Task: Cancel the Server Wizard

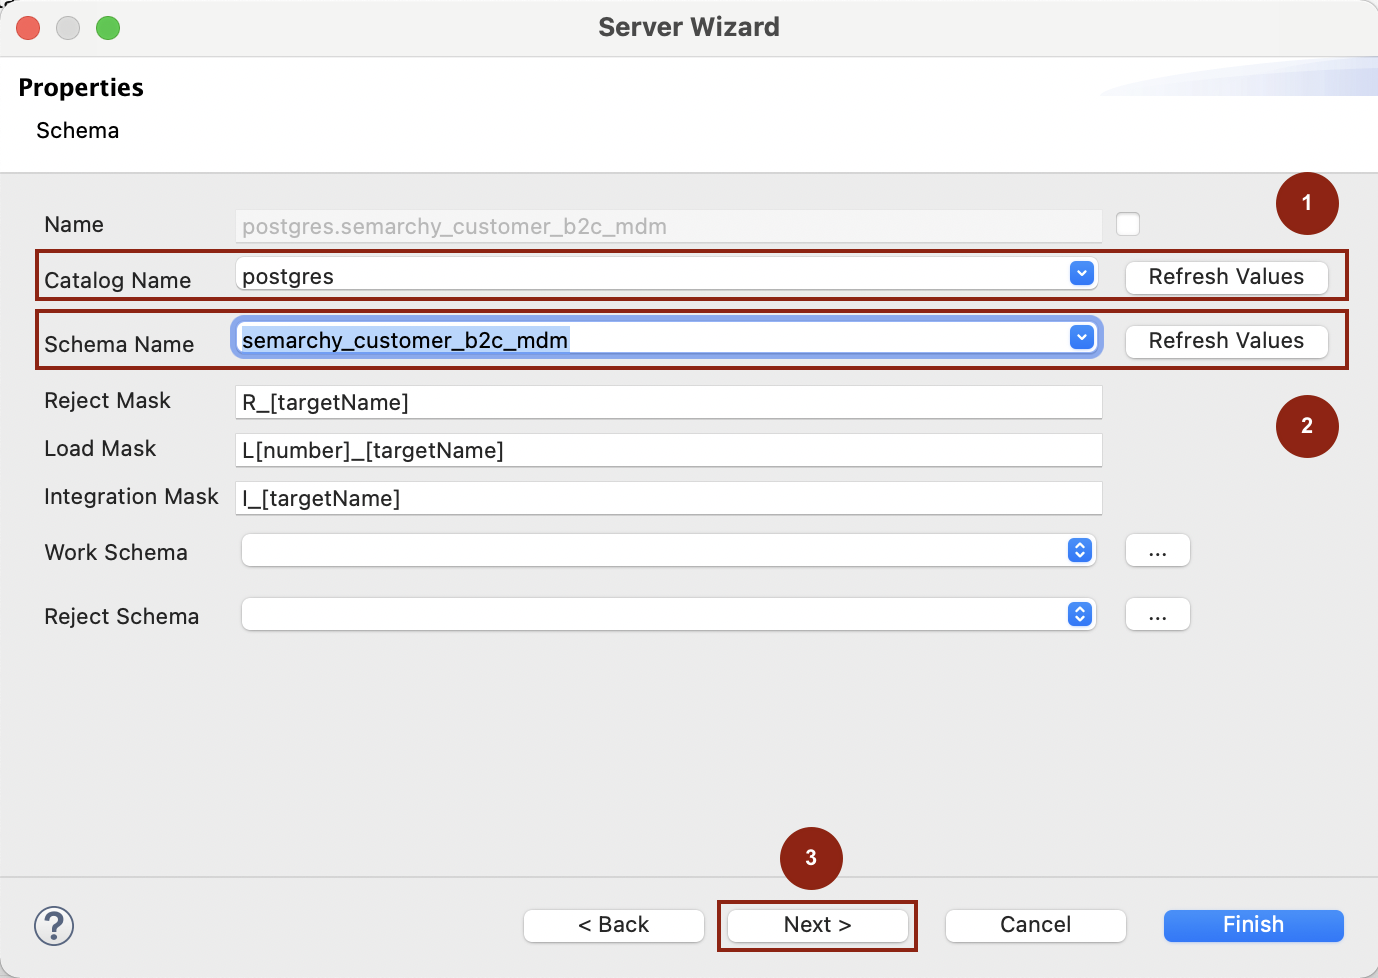Action: click(x=1035, y=925)
